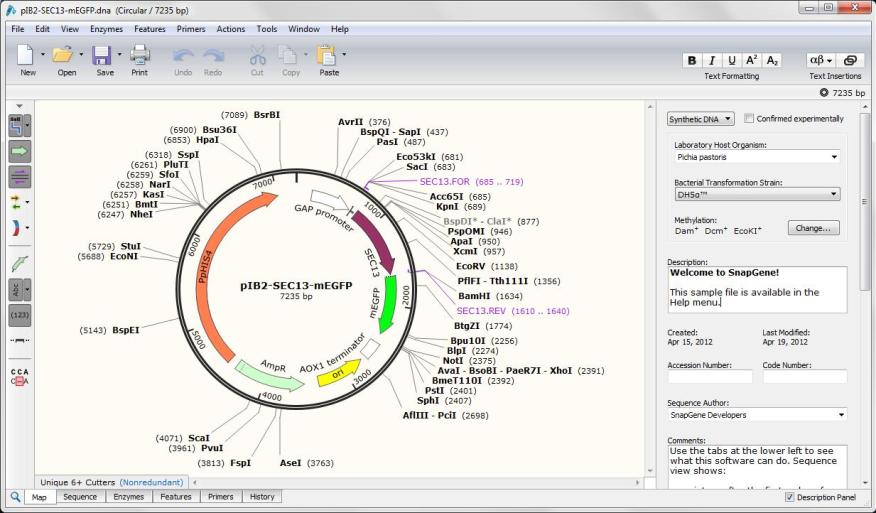The width and height of the screenshot is (876, 513).
Task: Click the Cut scissors icon
Action: pos(257,55)
